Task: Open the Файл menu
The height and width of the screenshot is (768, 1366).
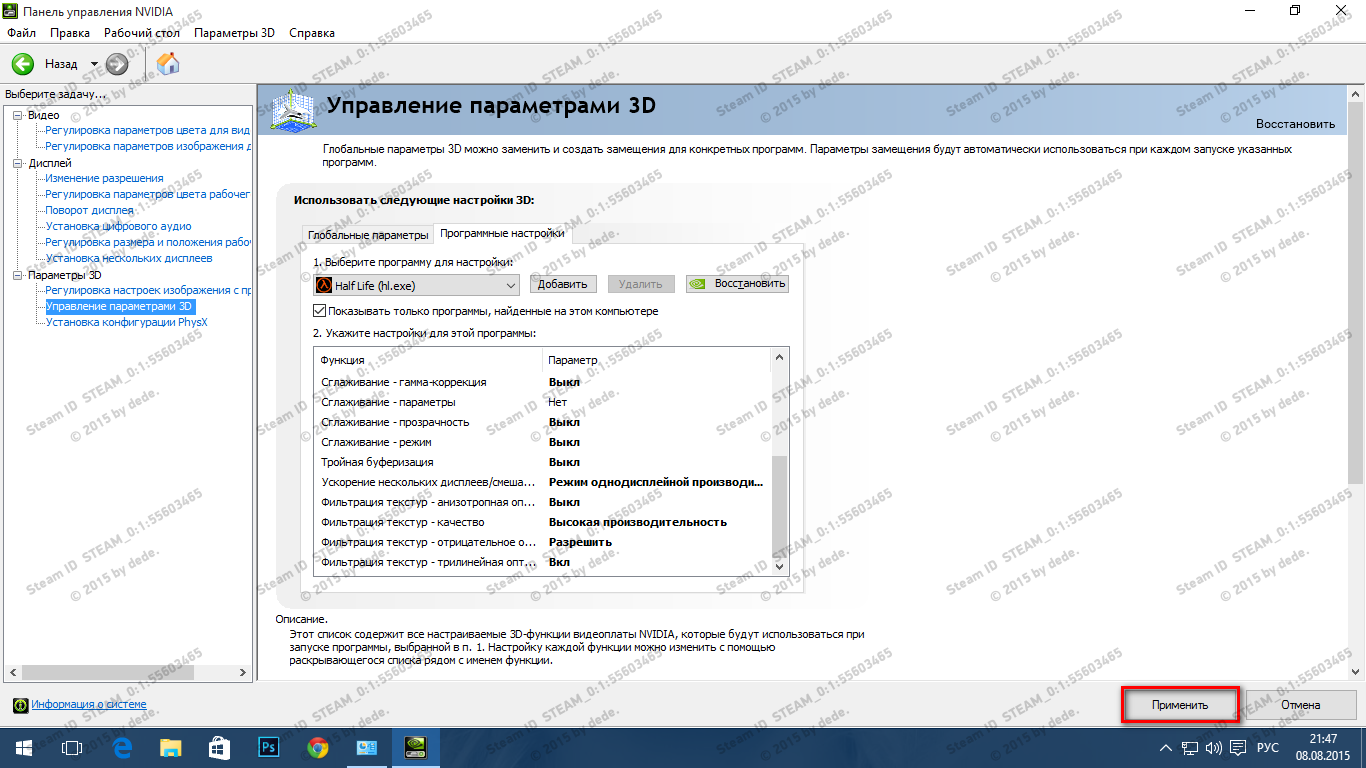Action: (x=21, y=33)
